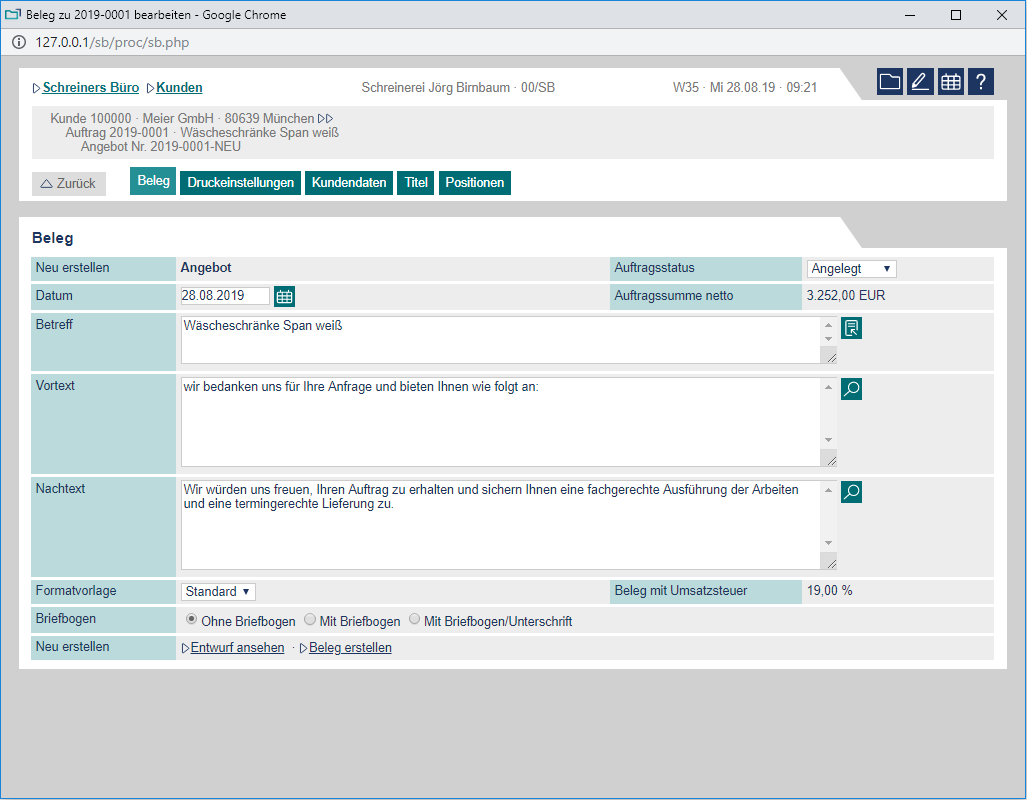The height and width of the screenshot is (800, 1027).
Task: Click the pencil edit icon in header
Action: click(920, 82)
